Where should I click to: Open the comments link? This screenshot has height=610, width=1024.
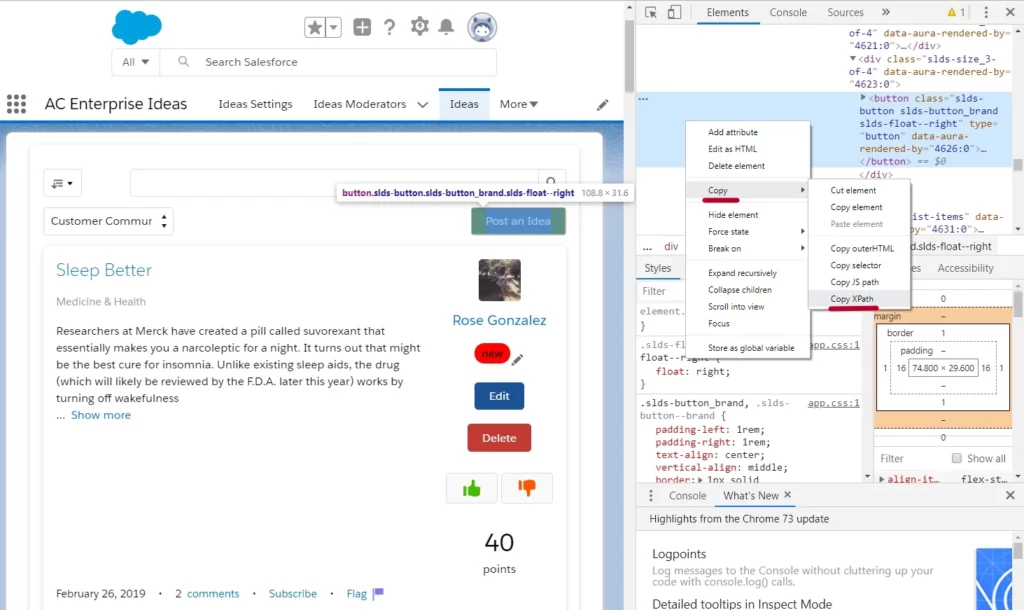coord(213,593)
